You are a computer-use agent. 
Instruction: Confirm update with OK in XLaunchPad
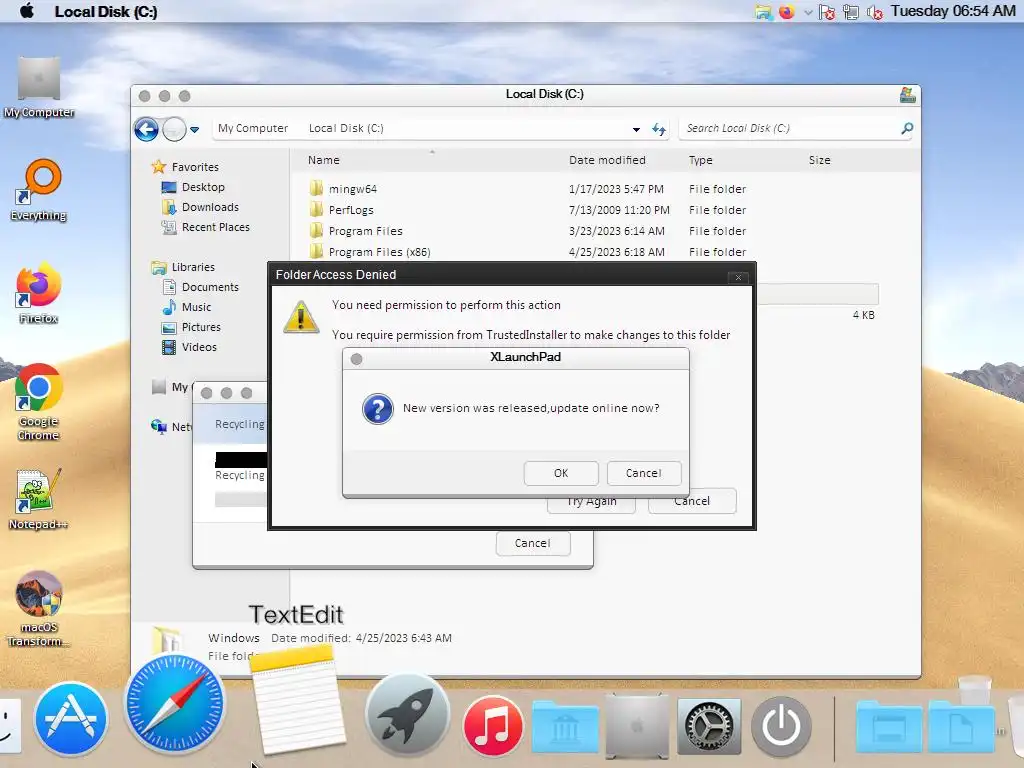[560, 473]
